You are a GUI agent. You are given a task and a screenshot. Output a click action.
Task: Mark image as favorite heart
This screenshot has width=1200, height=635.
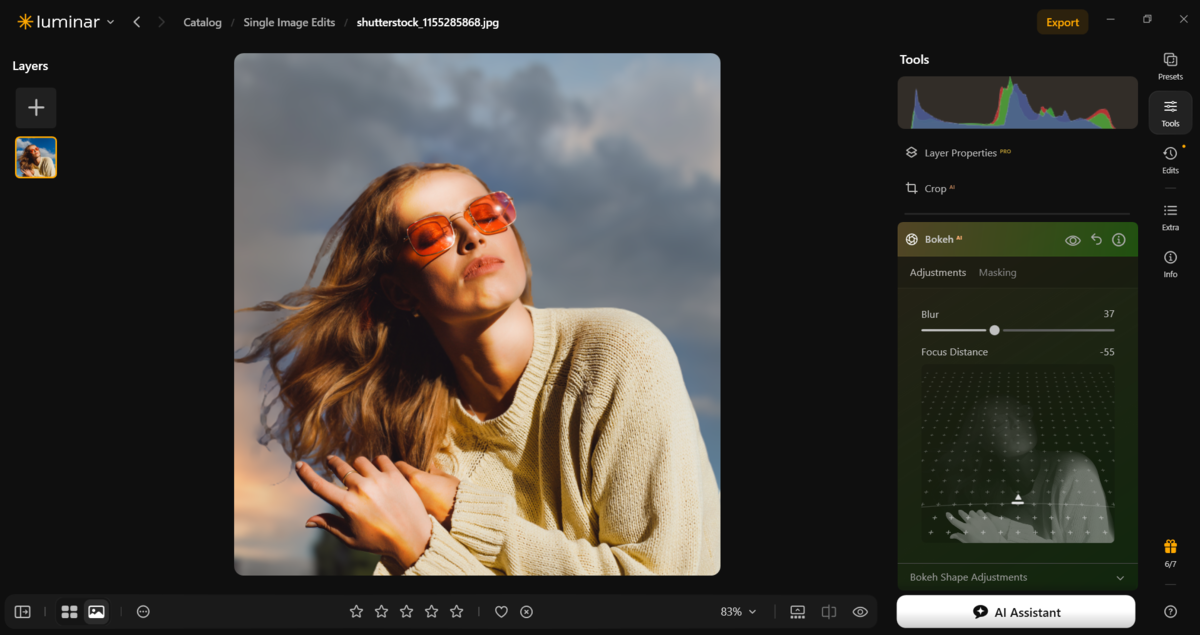pos(502,612)
